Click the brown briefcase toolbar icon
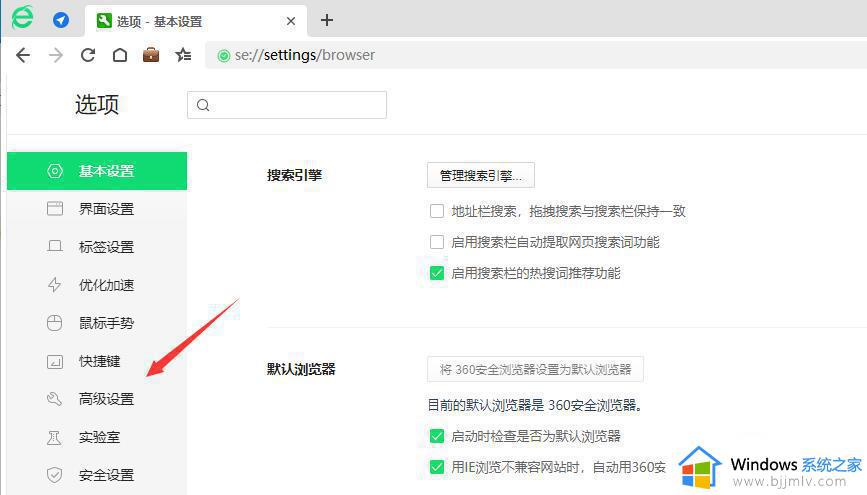This screenshot has height=495, width=867. point(151,55)
